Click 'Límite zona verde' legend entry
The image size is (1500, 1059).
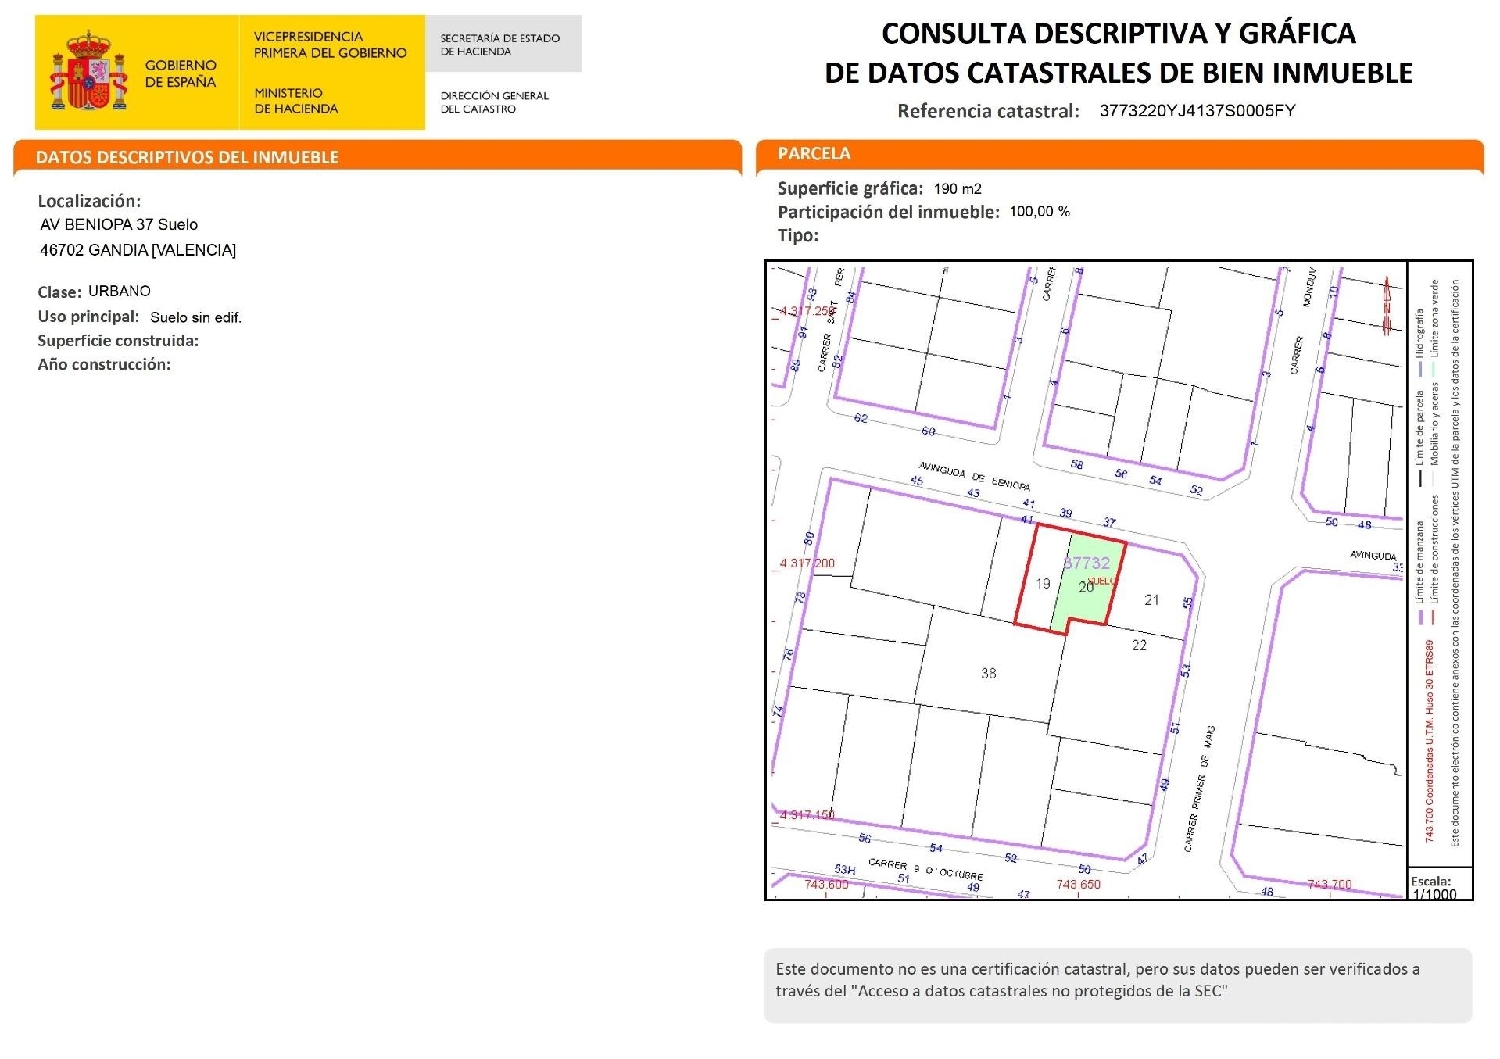[1435, 330]
